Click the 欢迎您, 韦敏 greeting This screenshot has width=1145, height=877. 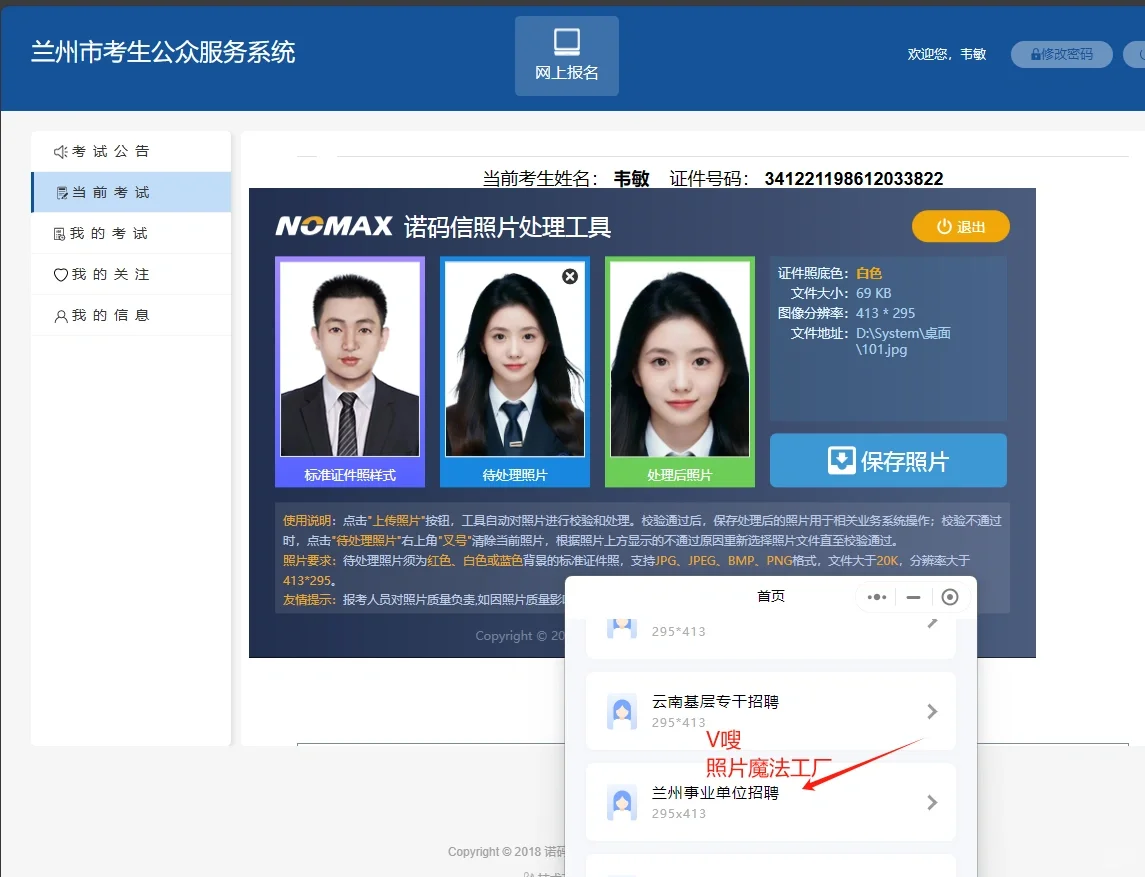946,54
